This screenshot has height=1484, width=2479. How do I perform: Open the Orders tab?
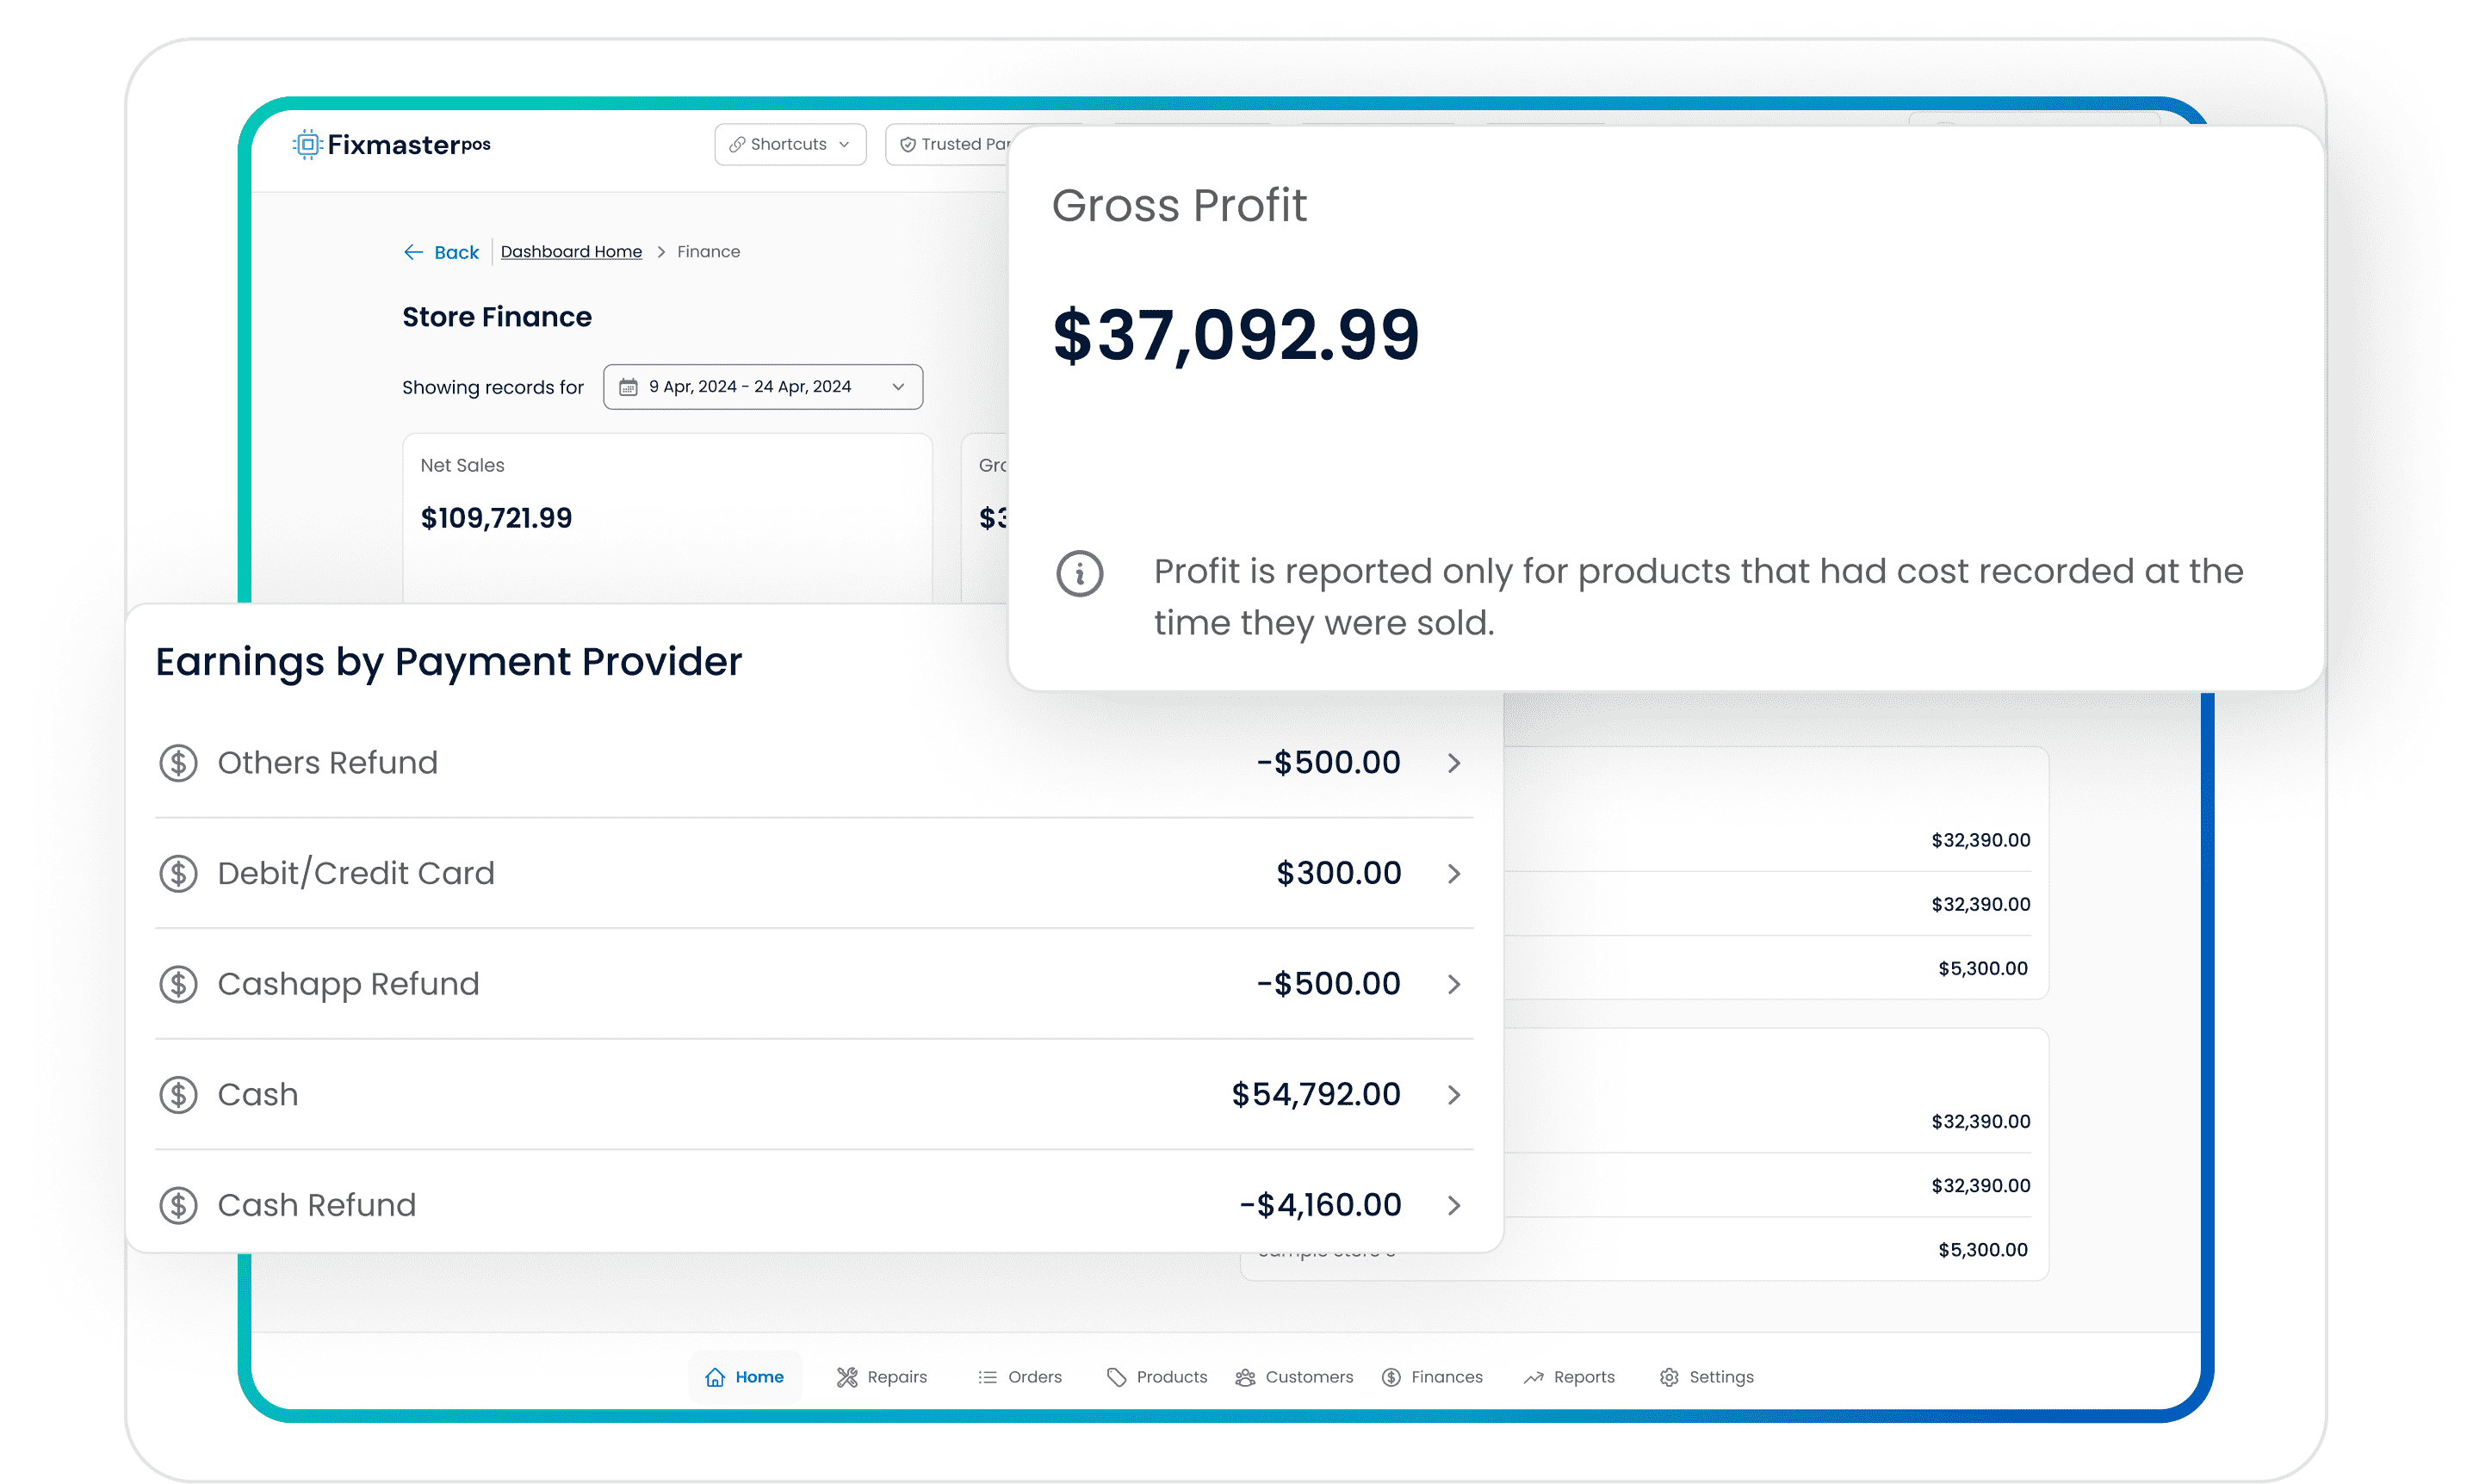coord(1020,1377)
